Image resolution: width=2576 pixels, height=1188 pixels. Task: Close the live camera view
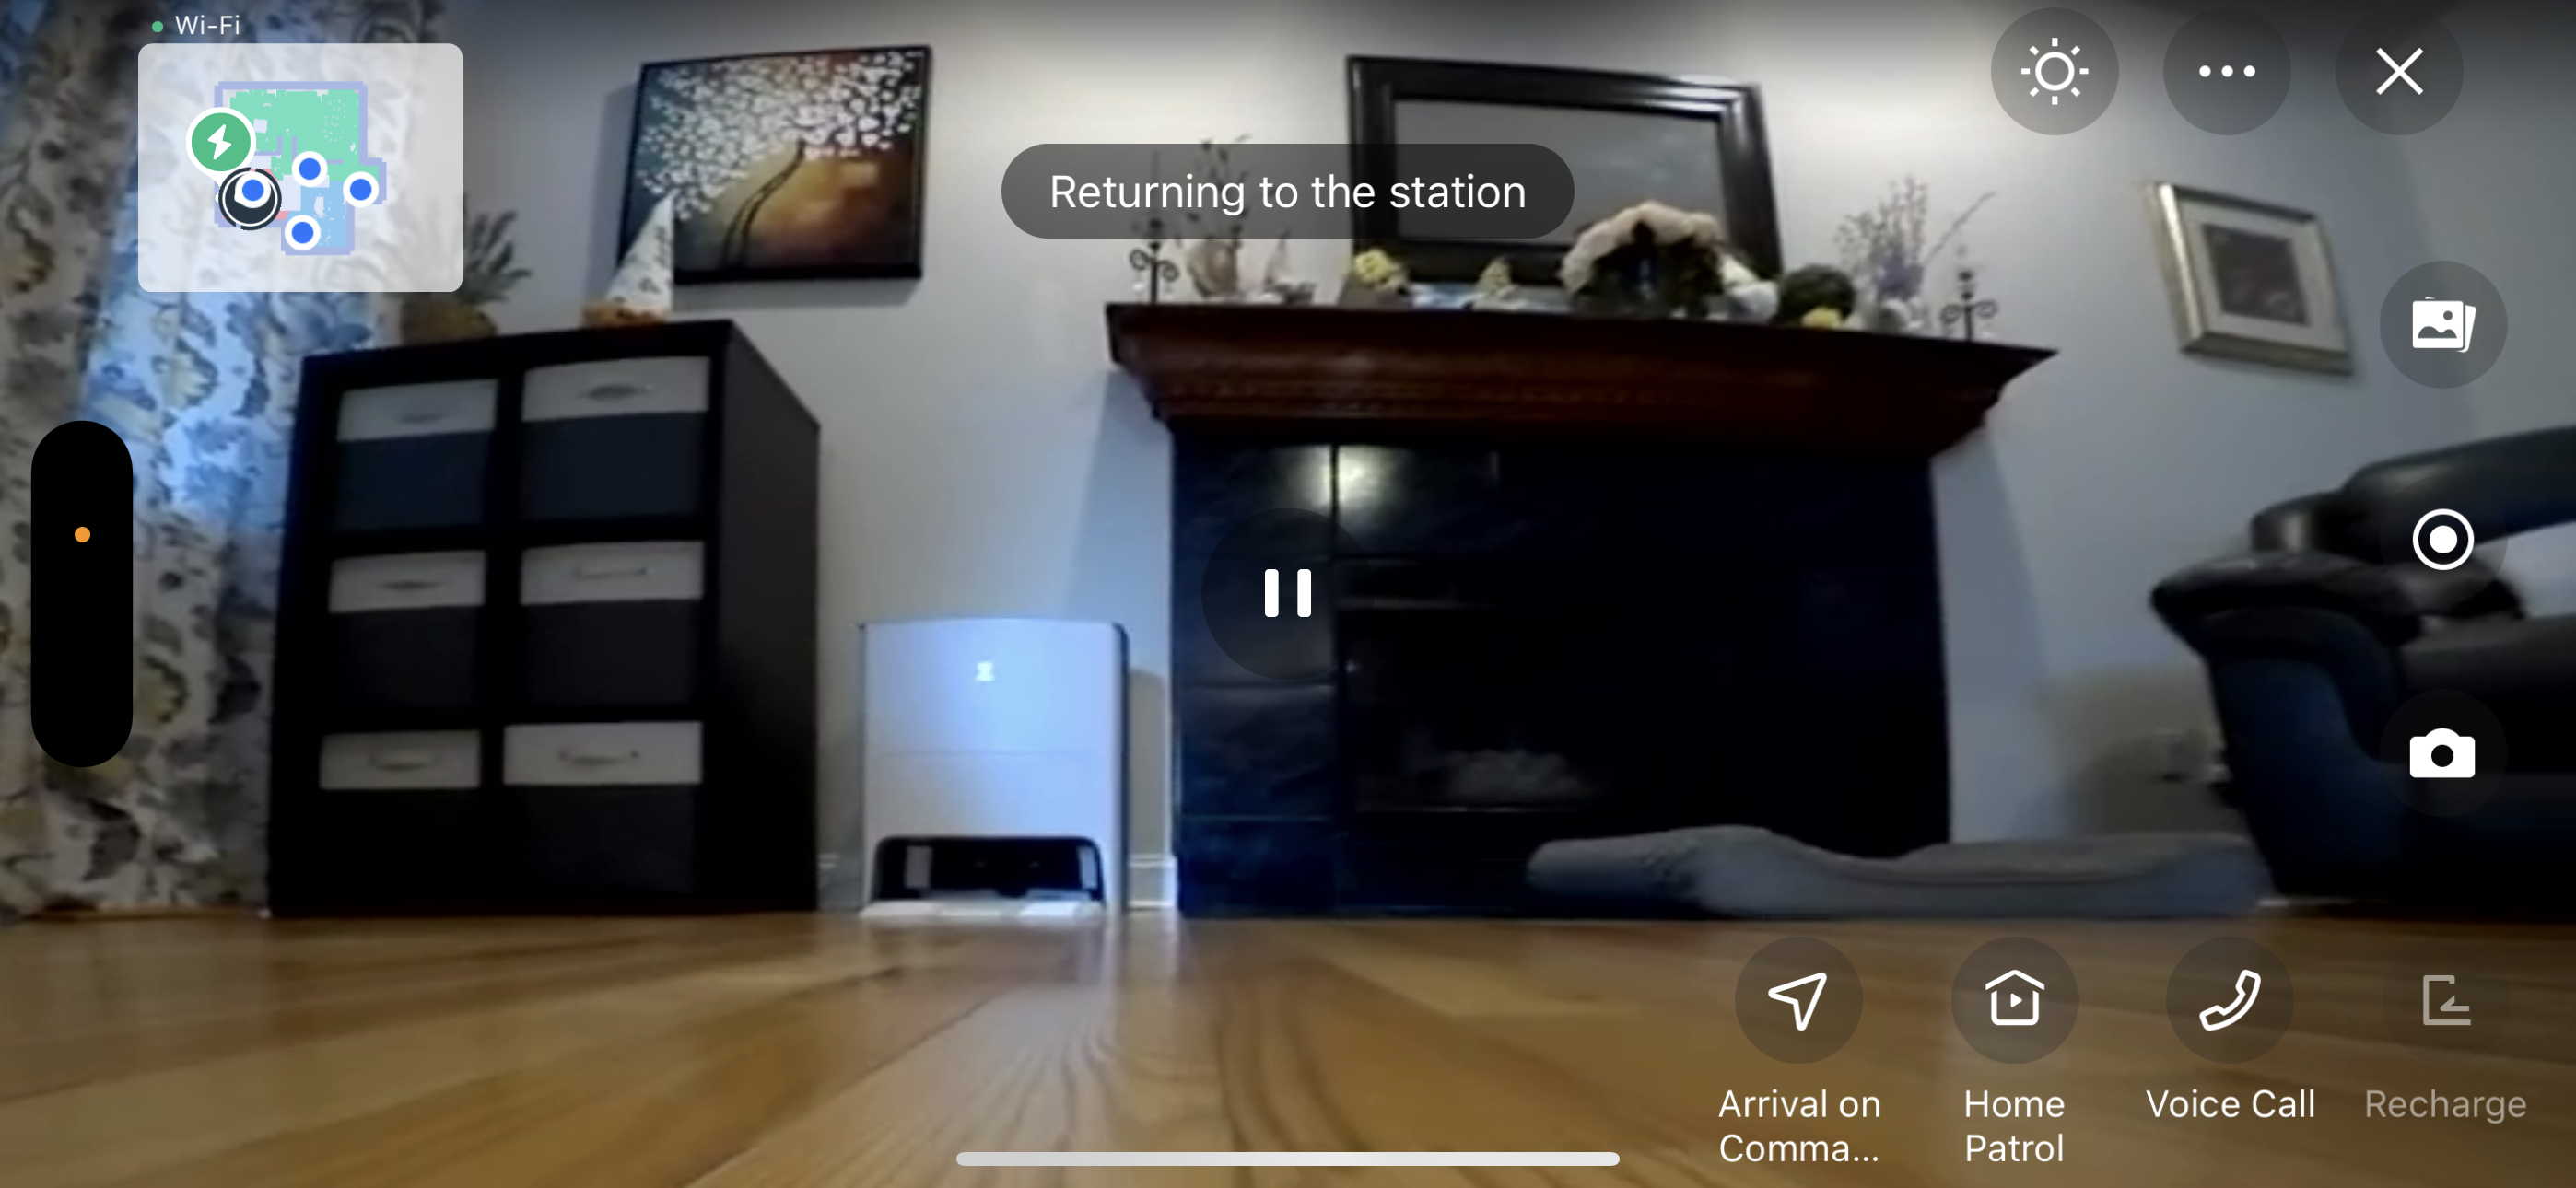(x=2397, y=71)
